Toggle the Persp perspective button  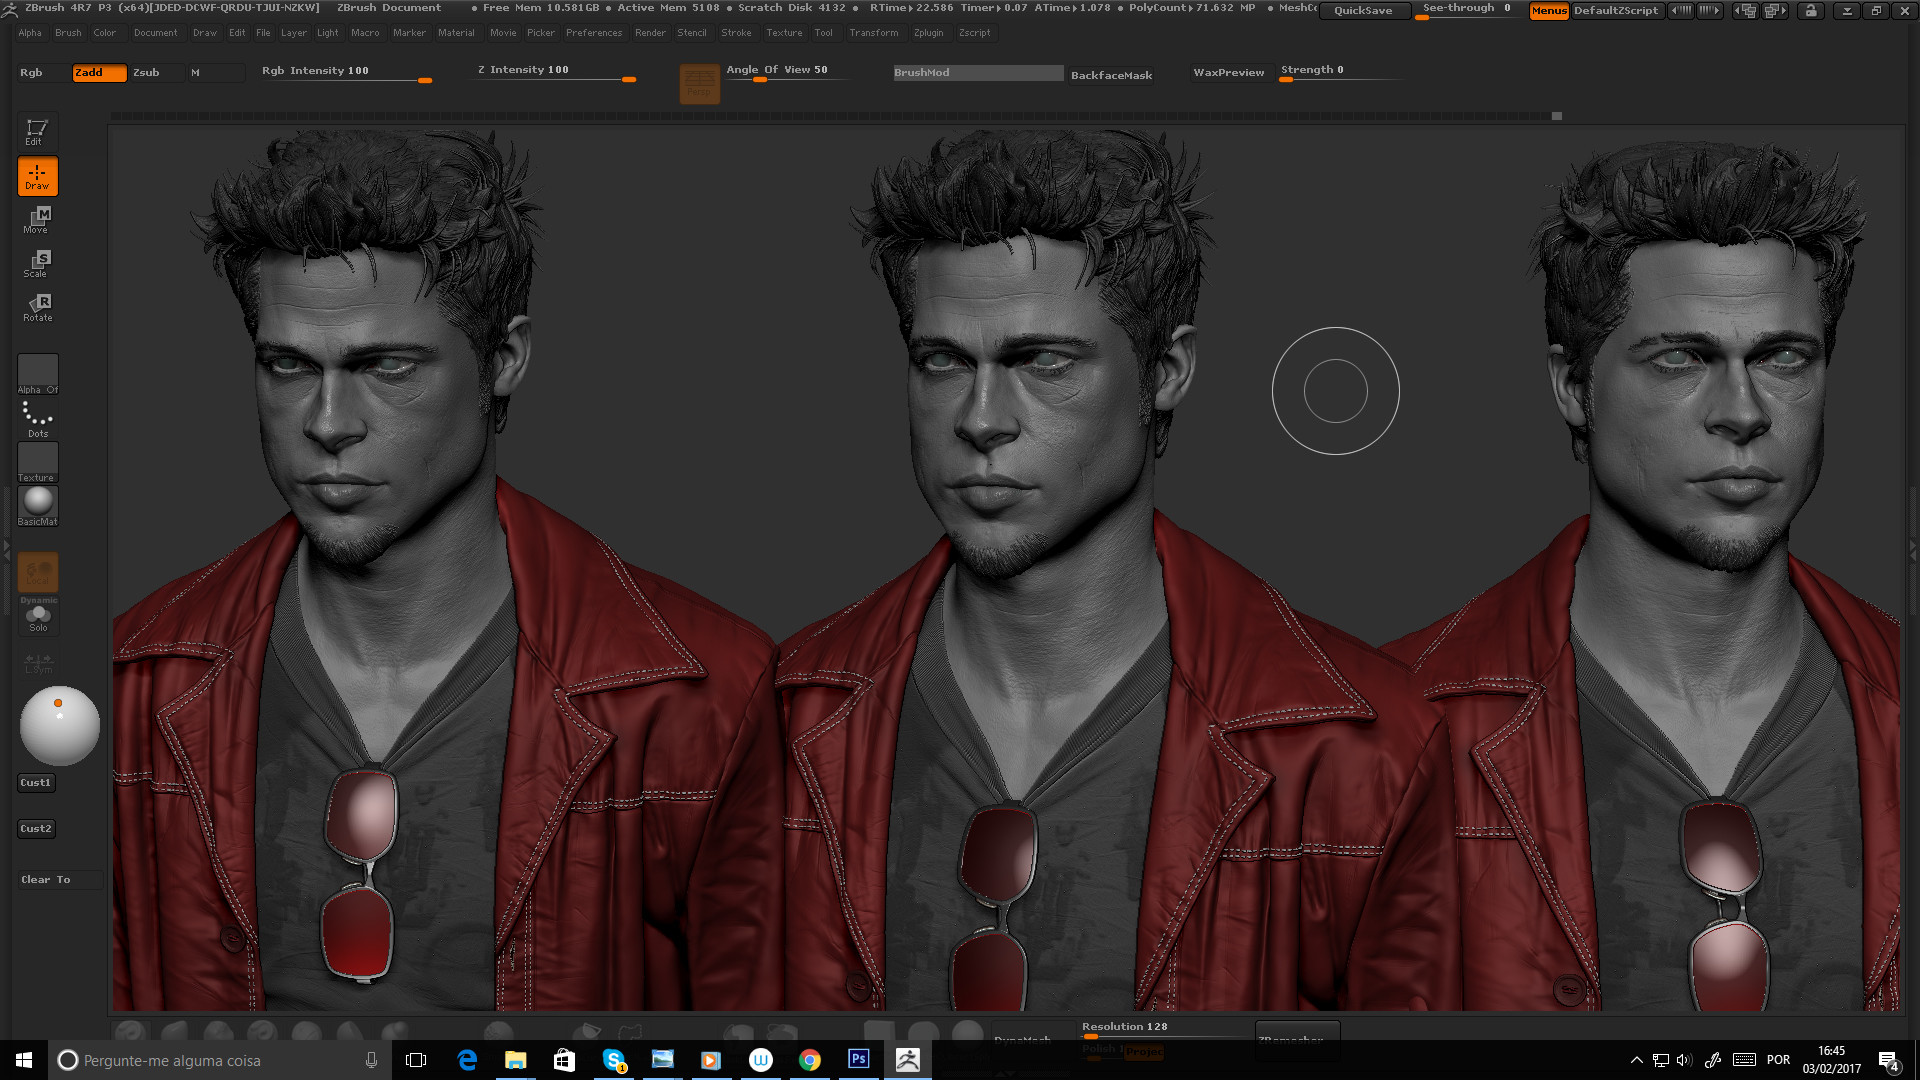point(699,84)
